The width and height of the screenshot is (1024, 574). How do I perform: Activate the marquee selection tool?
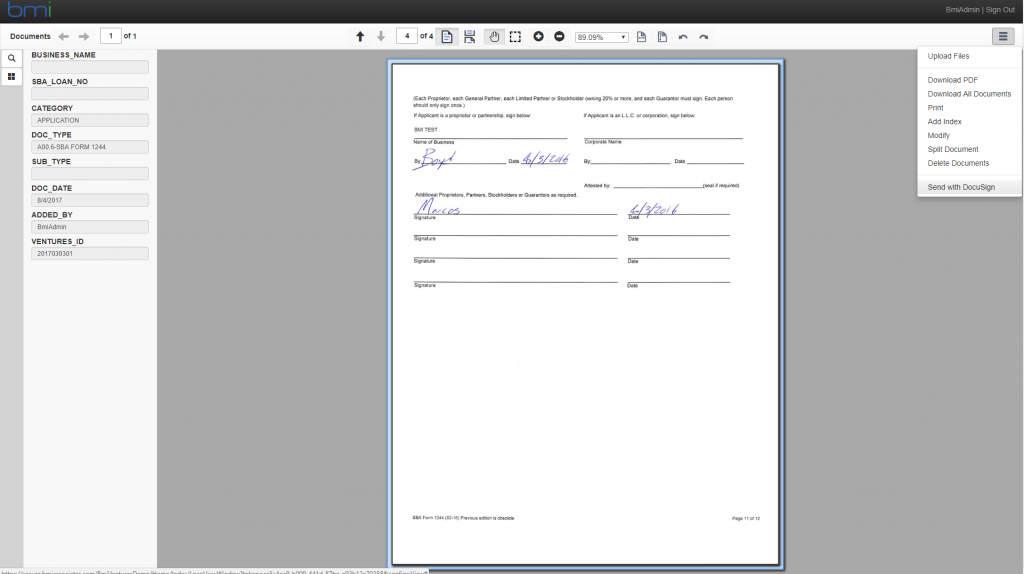click(x=515, y=37)
